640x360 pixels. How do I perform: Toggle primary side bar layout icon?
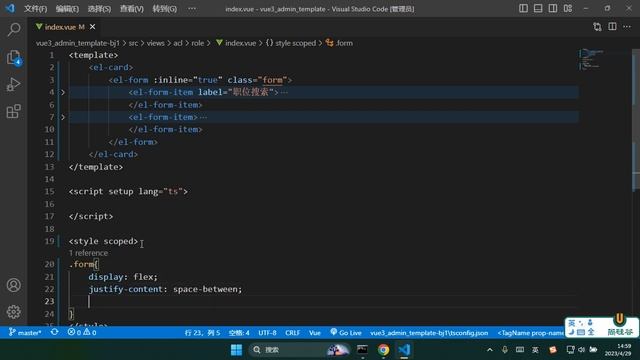[x=523, y=9]
